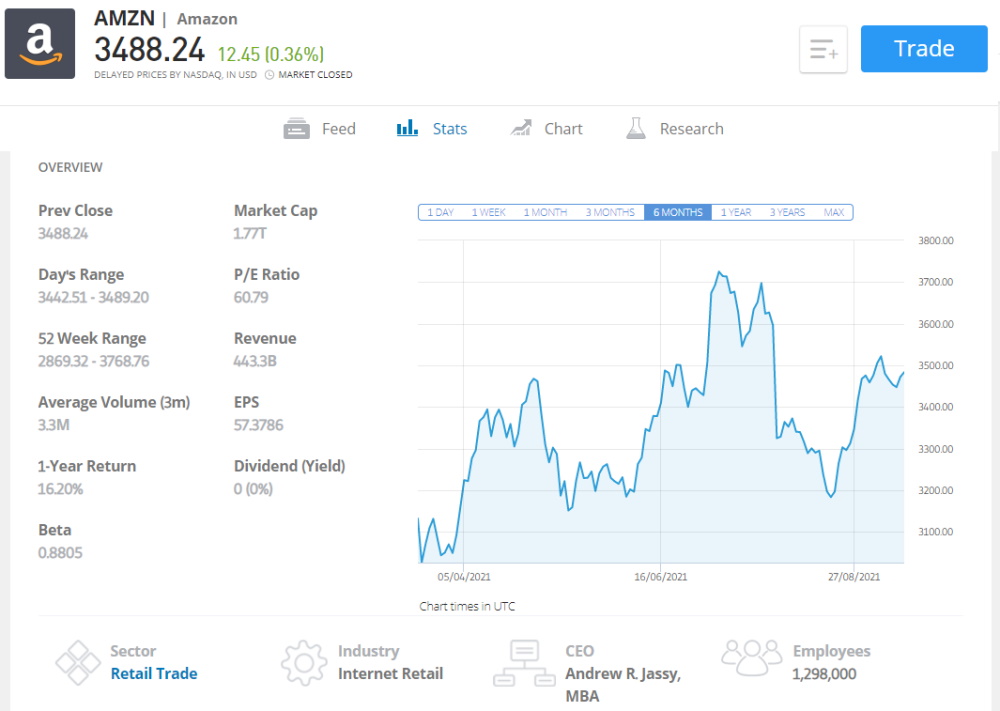1000x711 pixels.
Task: Click the 16/06/2021 date label on chart
Action: coord(661,576)
